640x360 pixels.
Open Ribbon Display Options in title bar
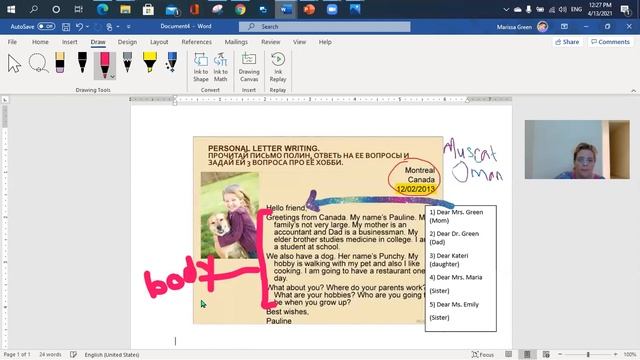564,27
